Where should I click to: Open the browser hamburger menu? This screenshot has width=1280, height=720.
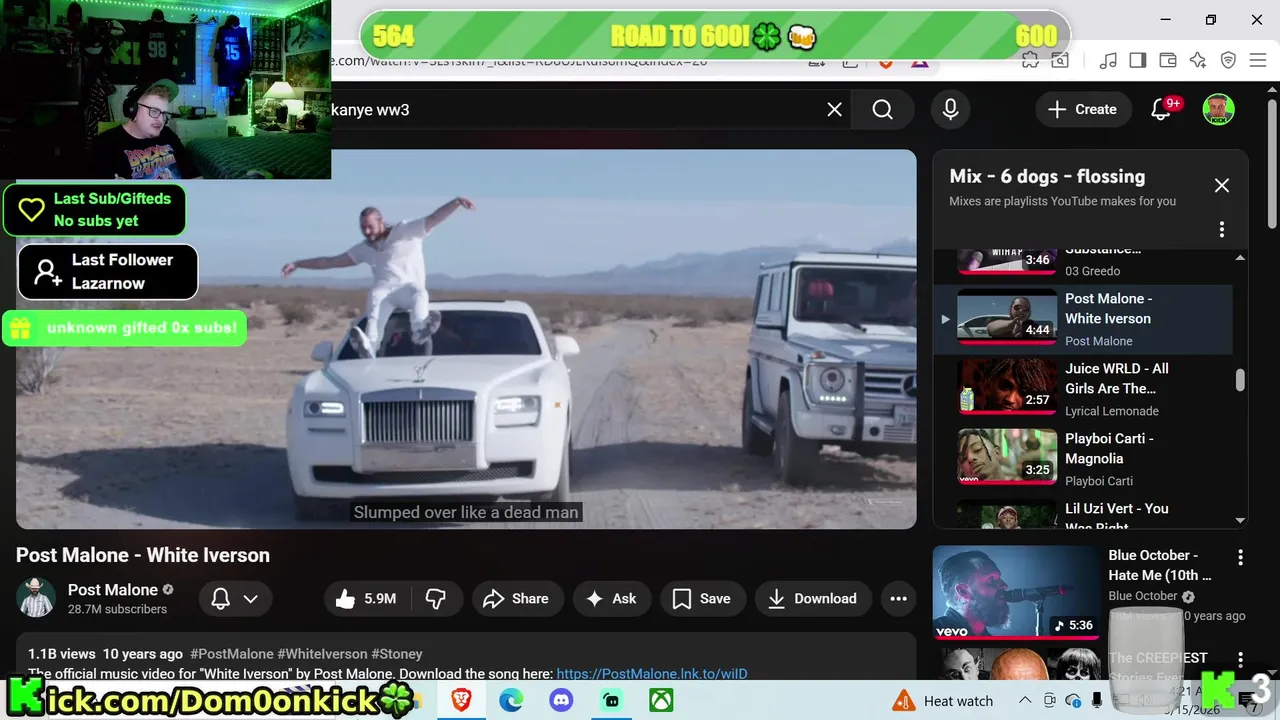(1258, 61)
